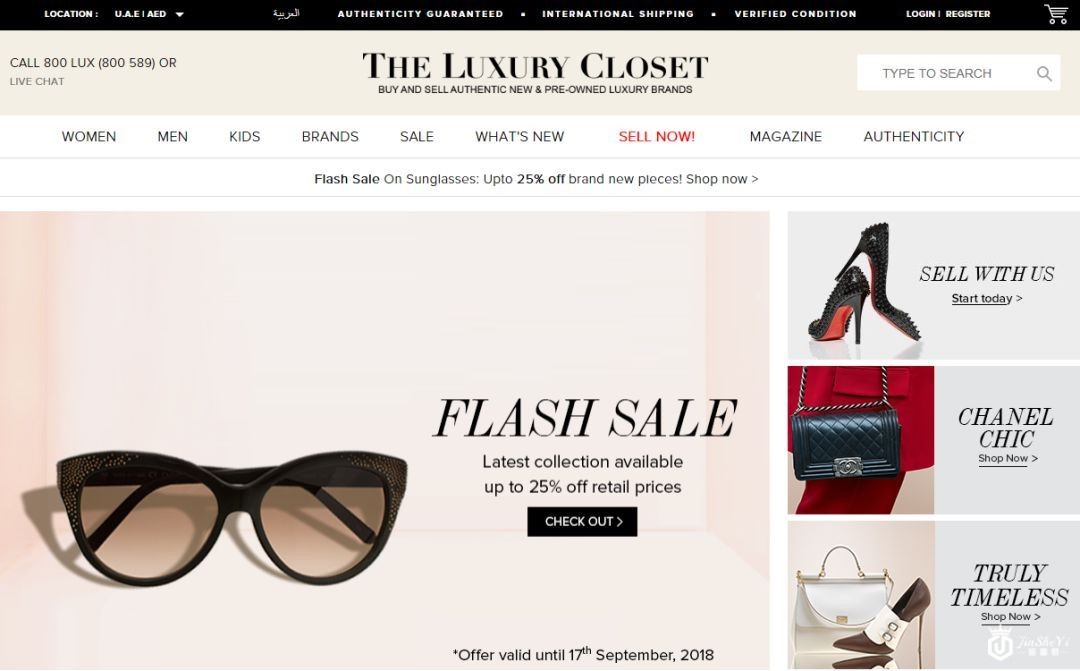Click the Flash Sale sunglasses Shop now banner
This screenshot has width=1080, height=671.
[x=536, y=179]
